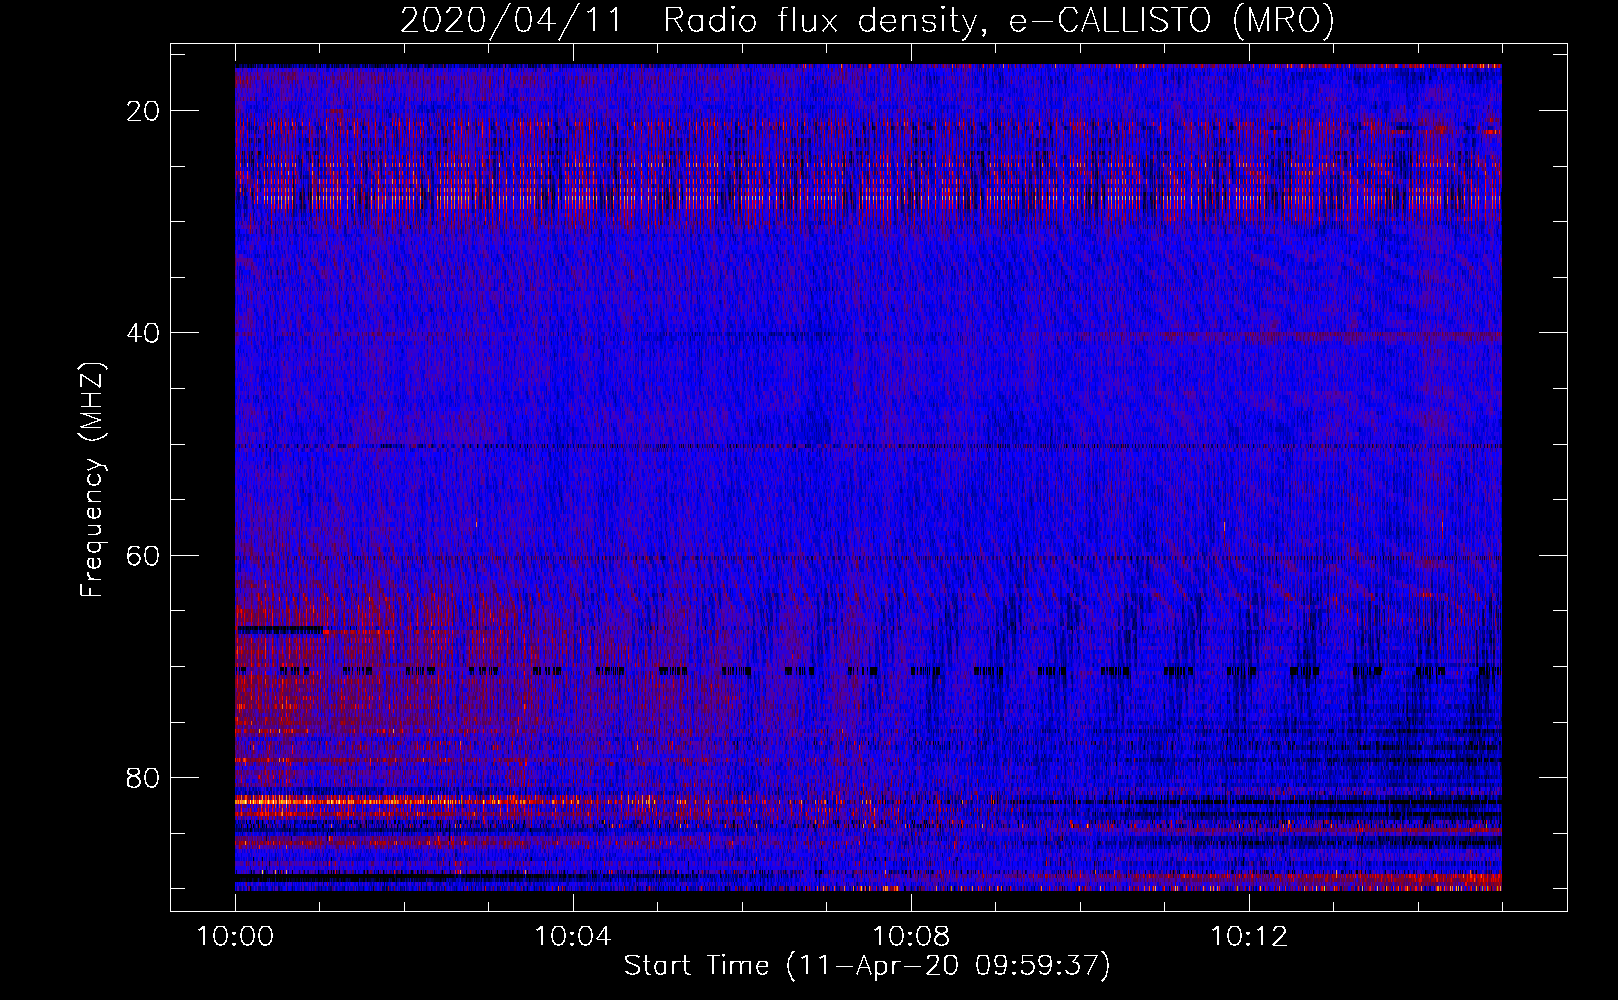Click the "10:00" time axis label
This screenshot has height=1000, width=1618.
[235, 937]
